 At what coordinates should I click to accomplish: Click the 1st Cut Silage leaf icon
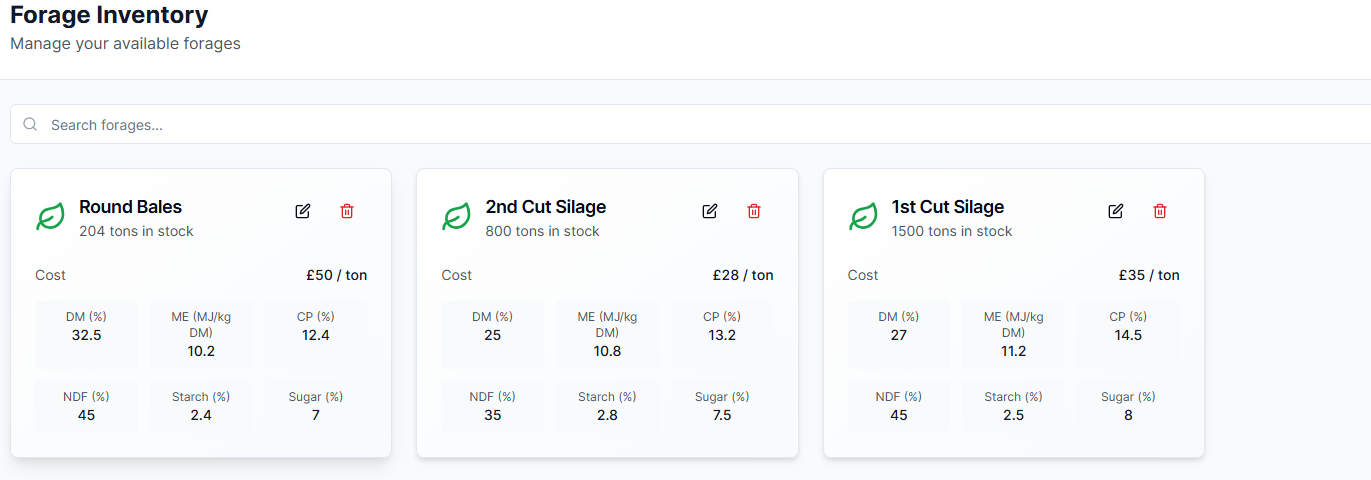click(863, 217)
